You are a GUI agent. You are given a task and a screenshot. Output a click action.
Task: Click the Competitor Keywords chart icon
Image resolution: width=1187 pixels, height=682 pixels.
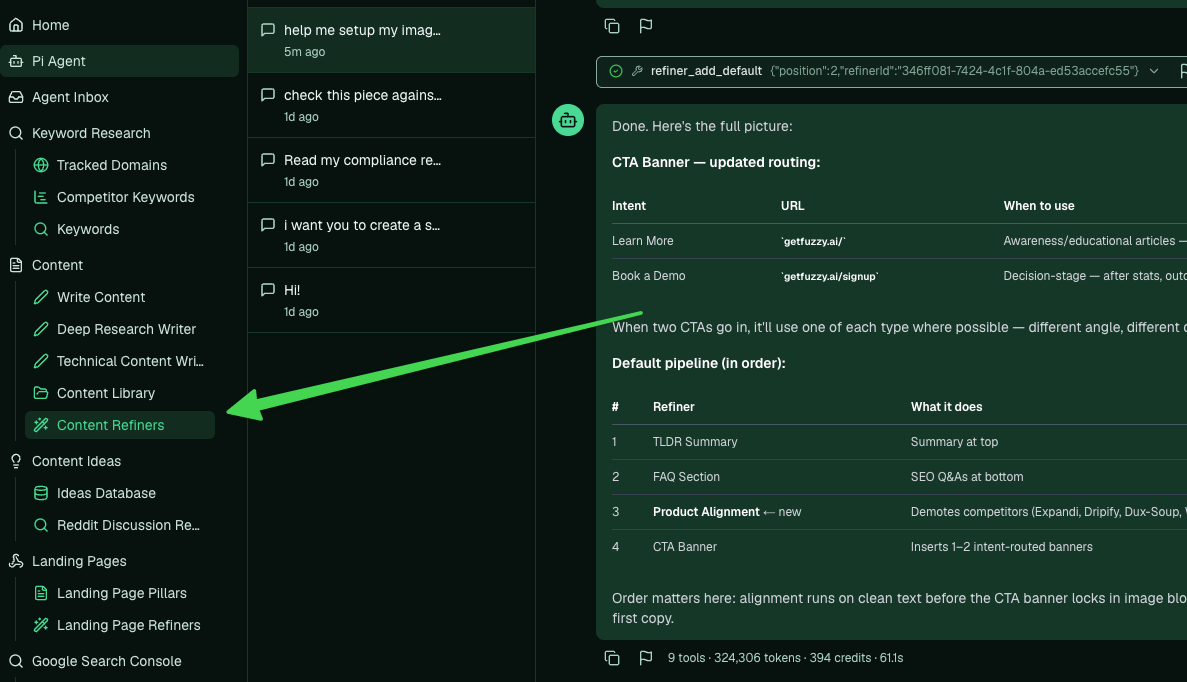click(x=41, y=197)
